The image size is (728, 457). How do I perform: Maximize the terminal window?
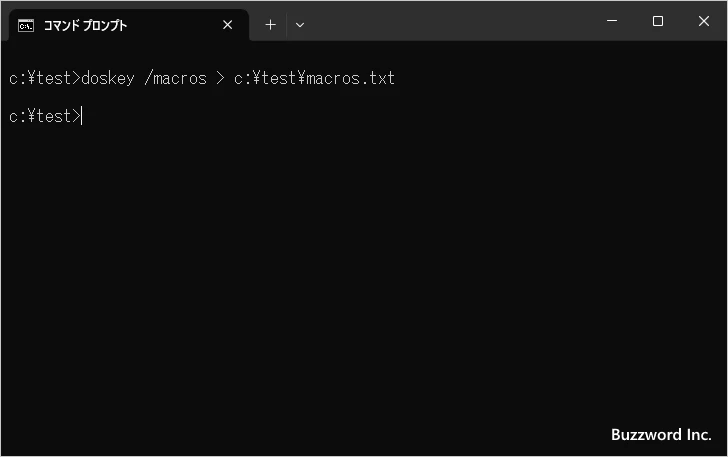point(657,21)
